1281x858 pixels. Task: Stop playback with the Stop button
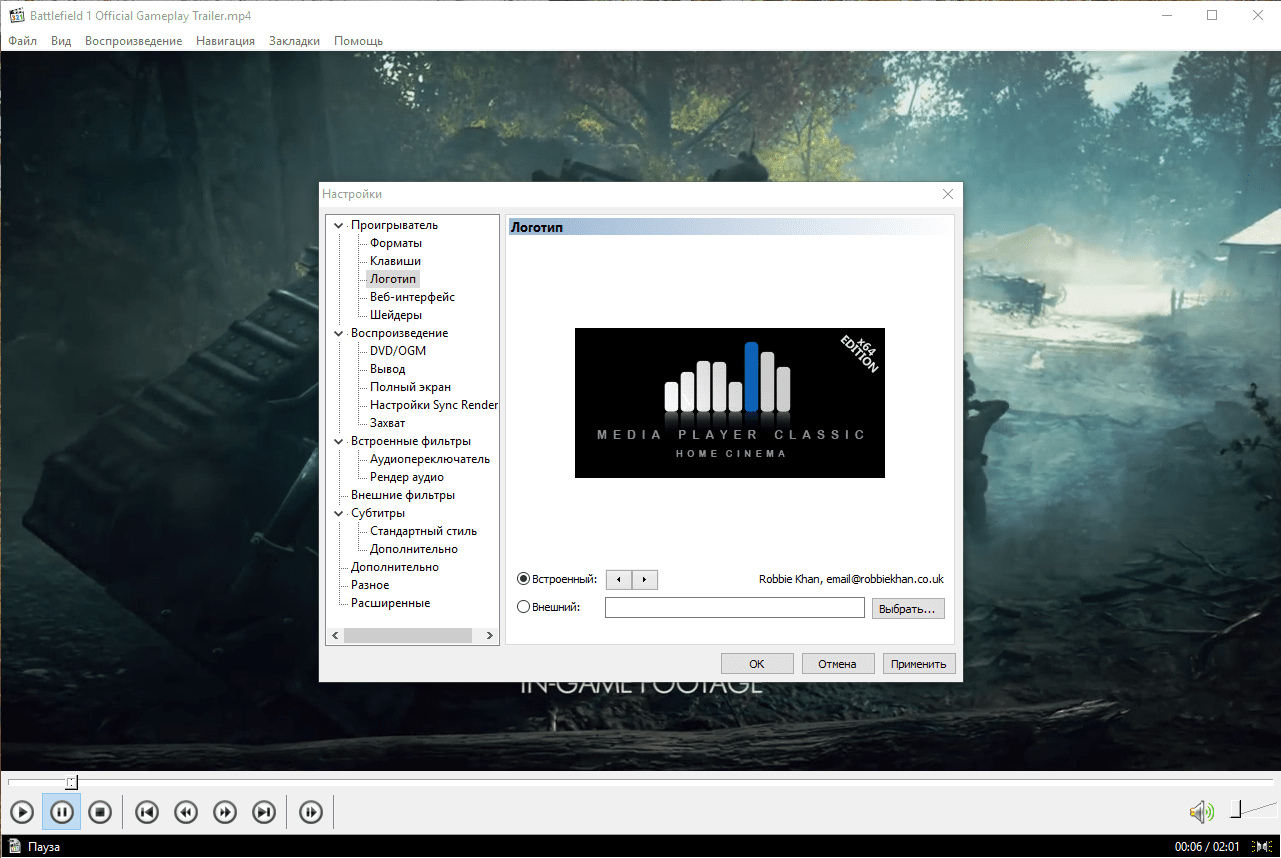pos(100,812)
